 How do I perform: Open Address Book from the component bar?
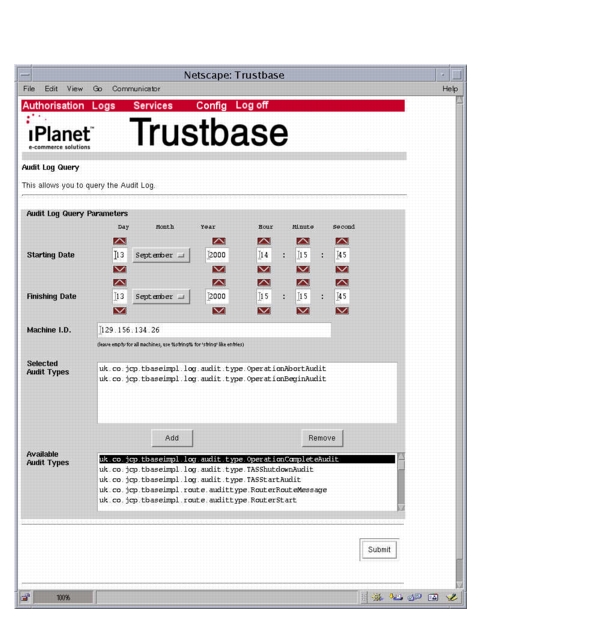coord(433,597)
